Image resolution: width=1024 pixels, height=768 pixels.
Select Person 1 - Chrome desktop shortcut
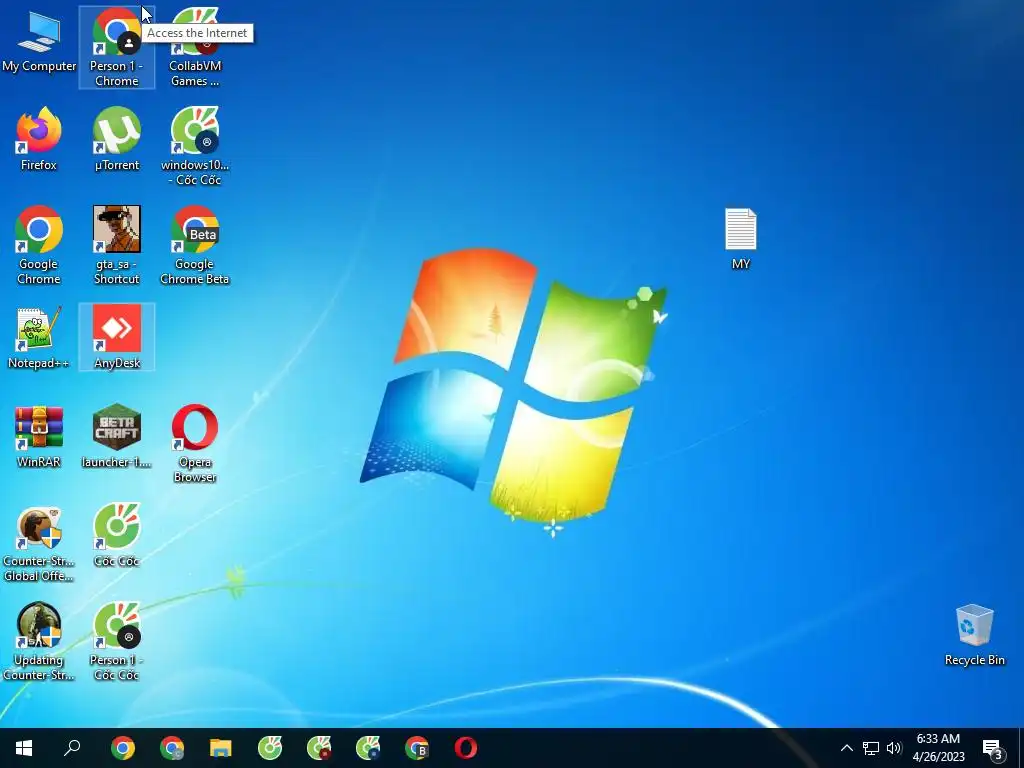coord(116,48)
